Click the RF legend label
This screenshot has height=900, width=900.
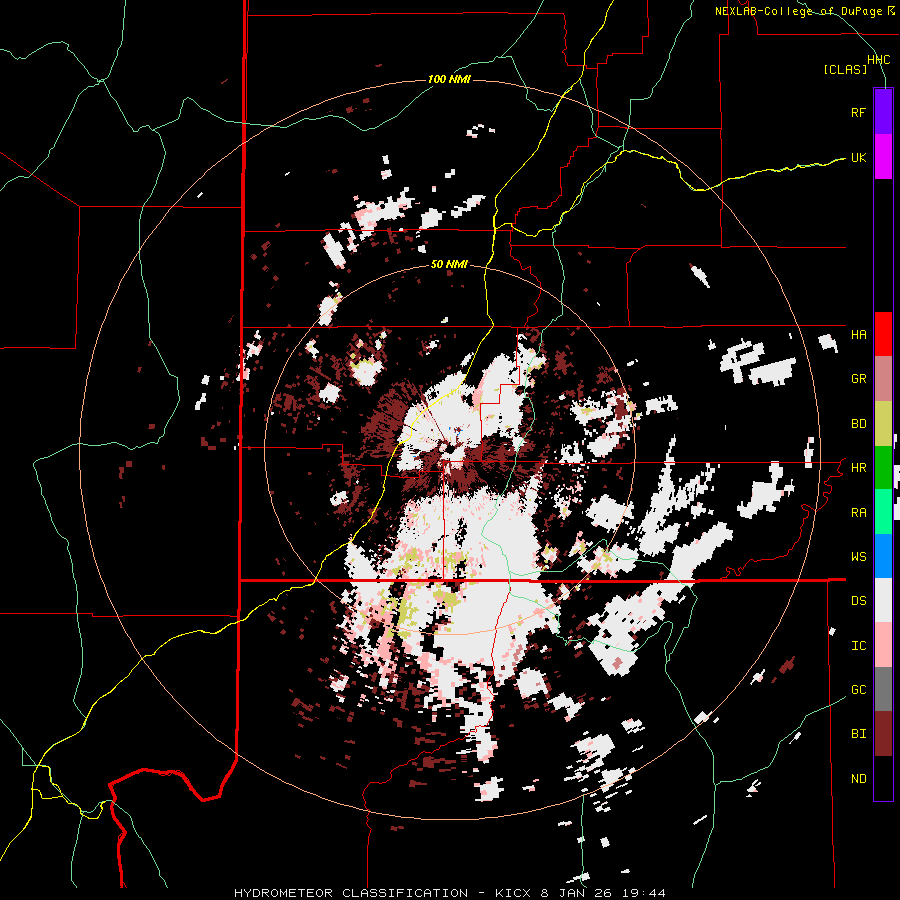point(858,112)
